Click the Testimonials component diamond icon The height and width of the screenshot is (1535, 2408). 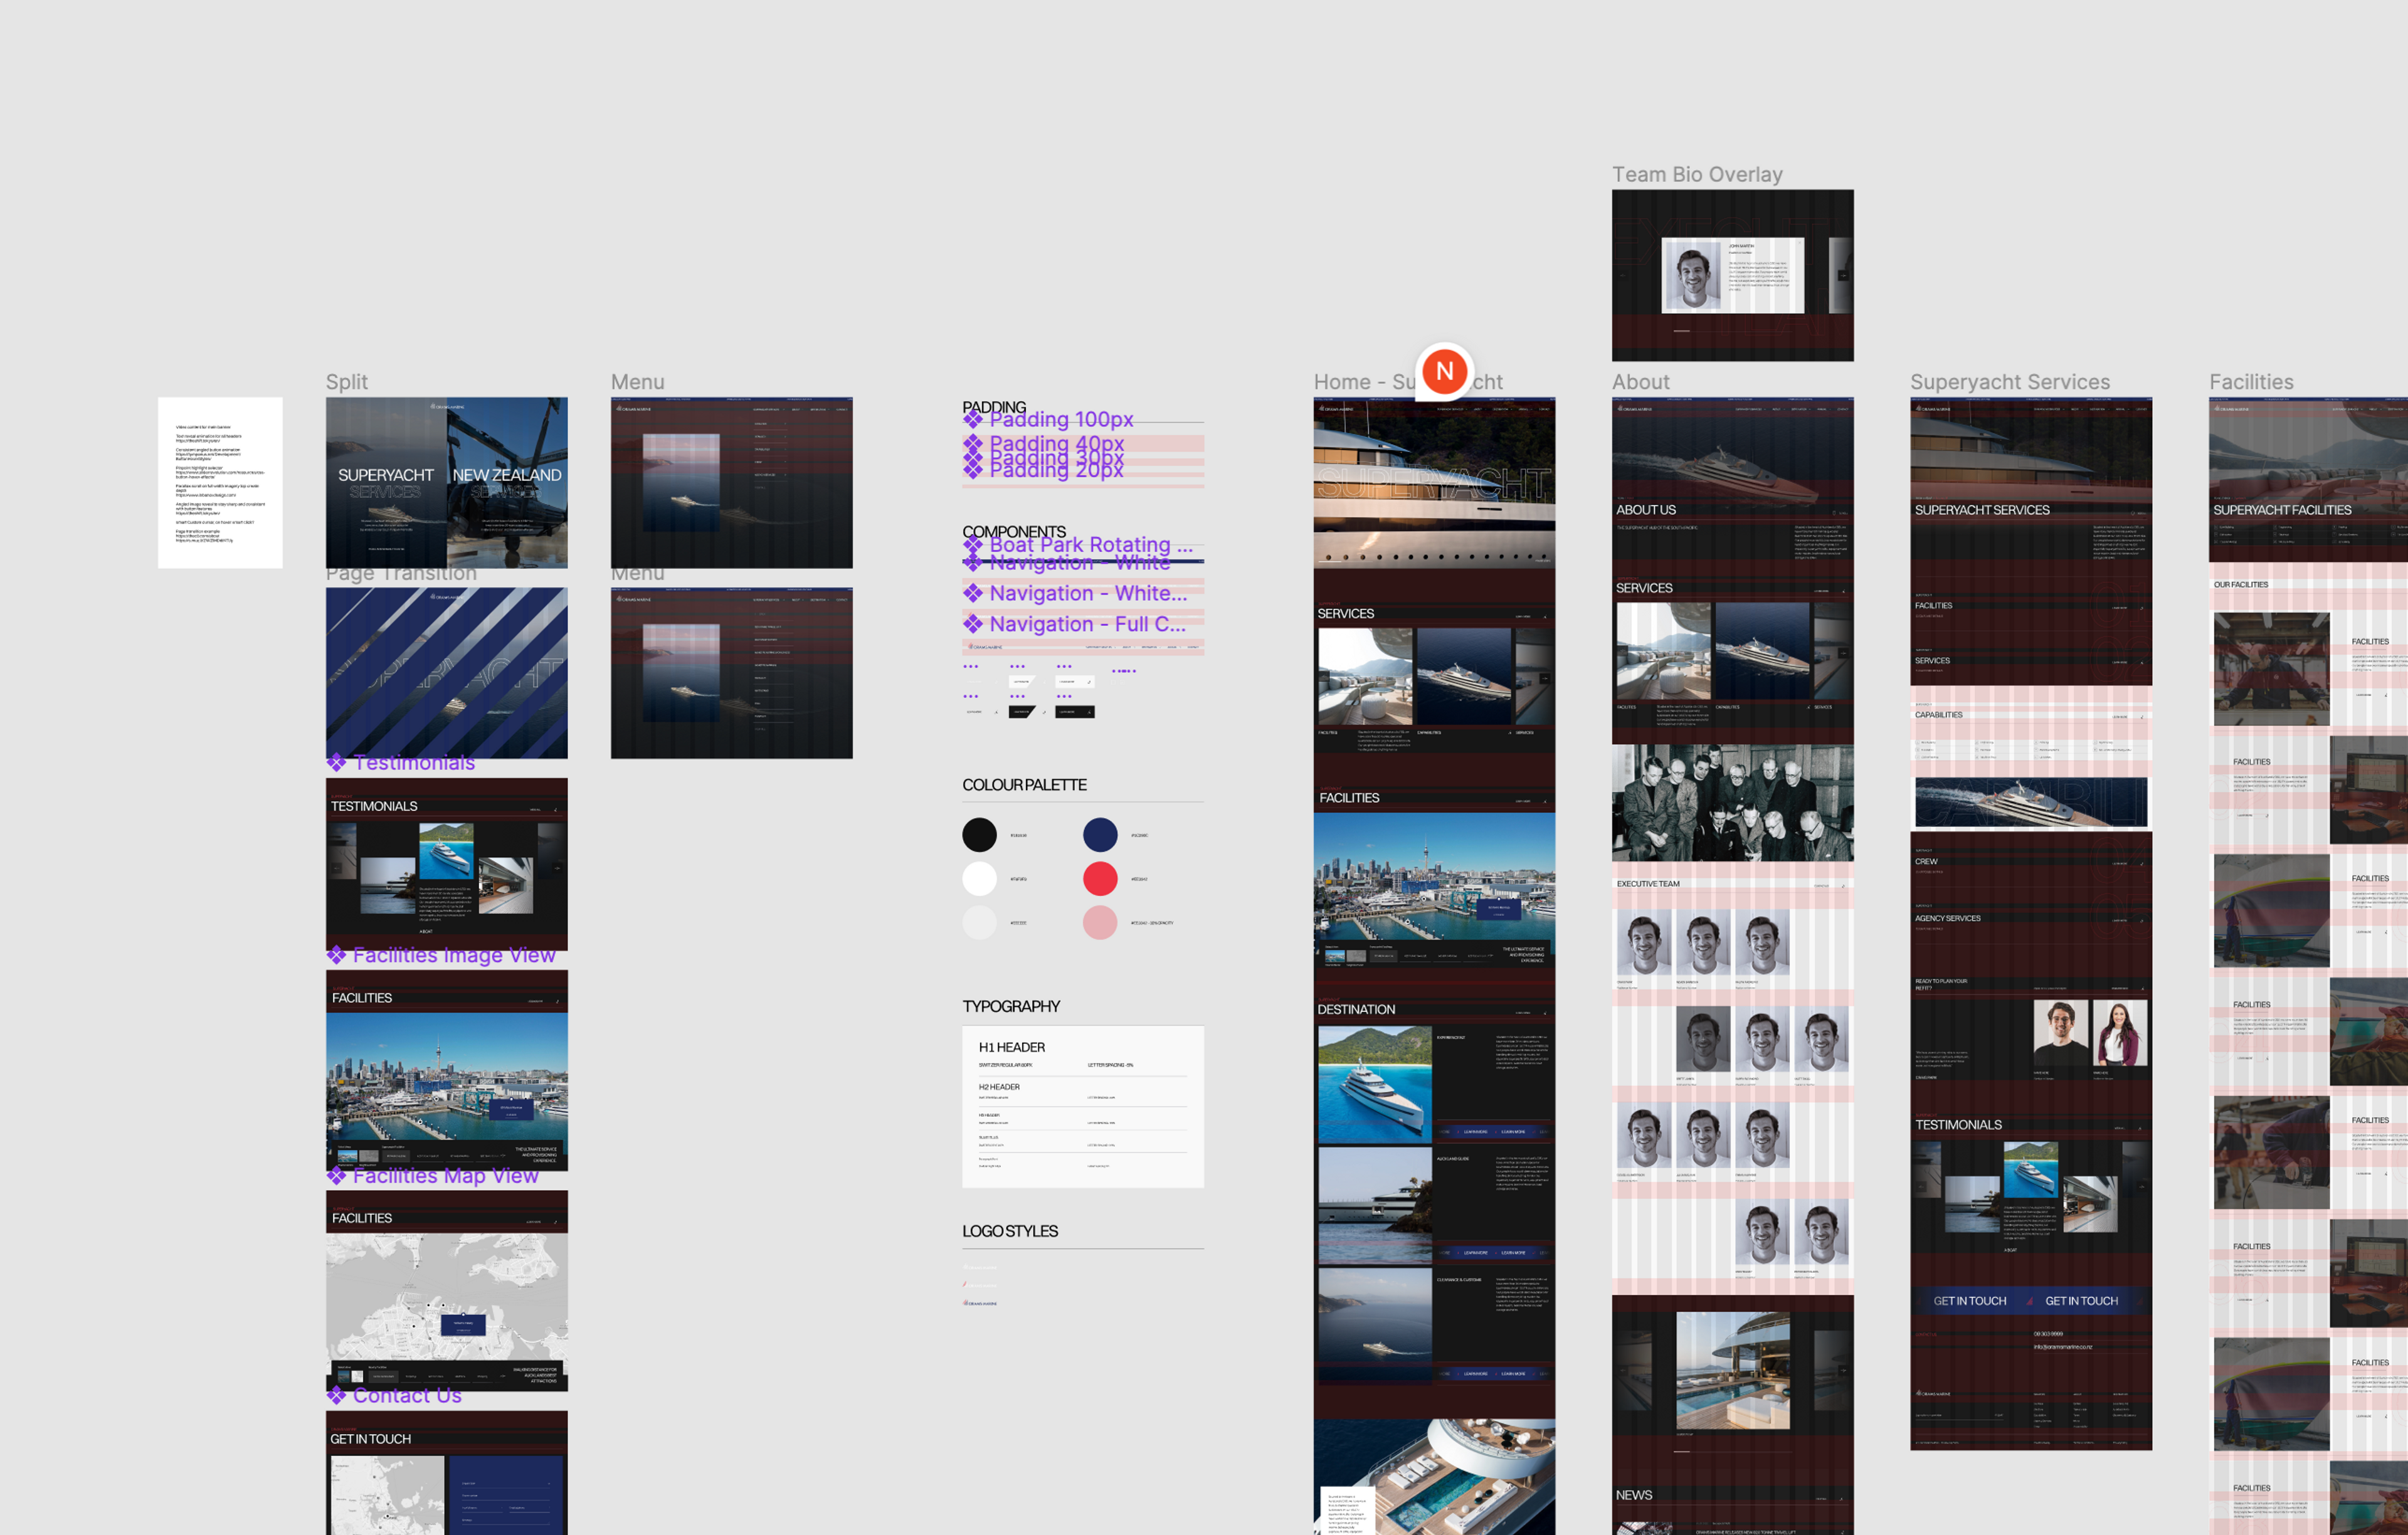point(337,763)
